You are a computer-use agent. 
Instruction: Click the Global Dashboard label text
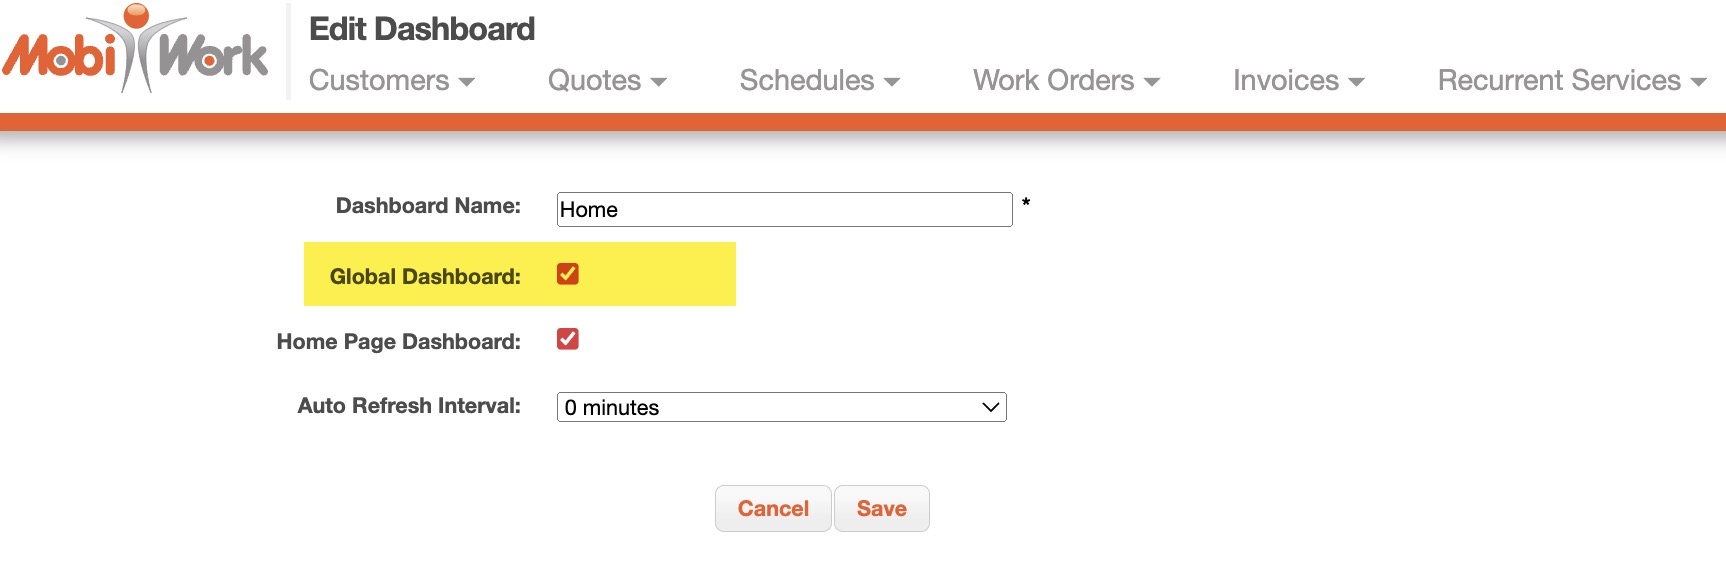click(x=425, y=277)
